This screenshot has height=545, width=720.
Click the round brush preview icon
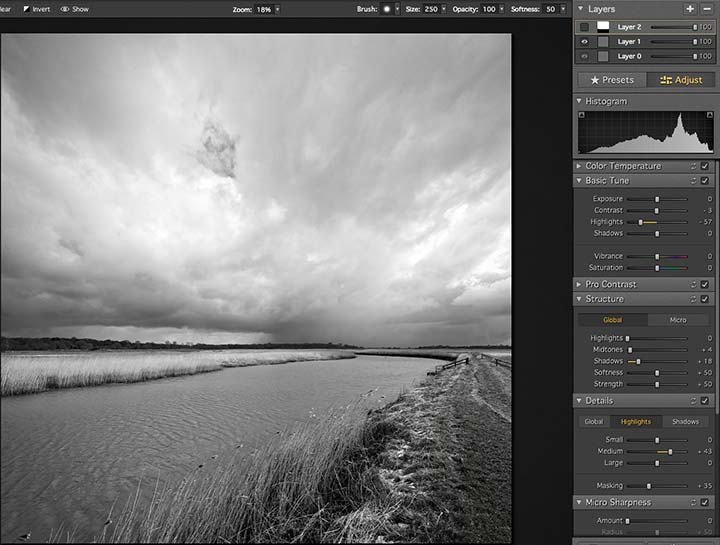coord(387,9)
